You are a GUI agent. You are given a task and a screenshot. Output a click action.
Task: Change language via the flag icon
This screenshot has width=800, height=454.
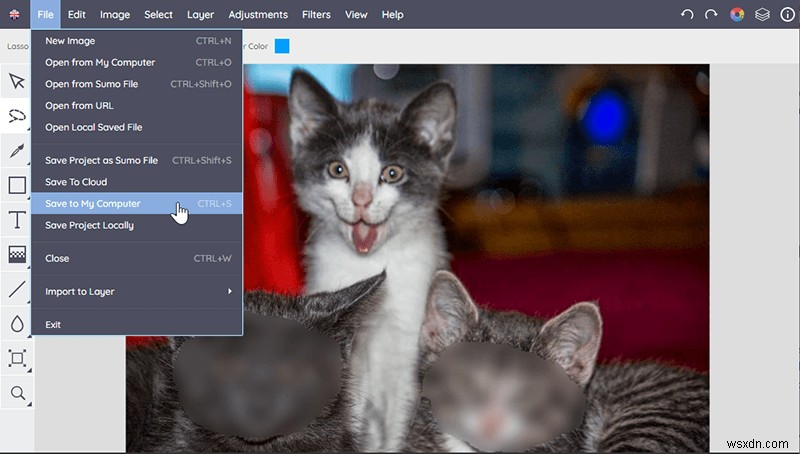tap(14, 14)
